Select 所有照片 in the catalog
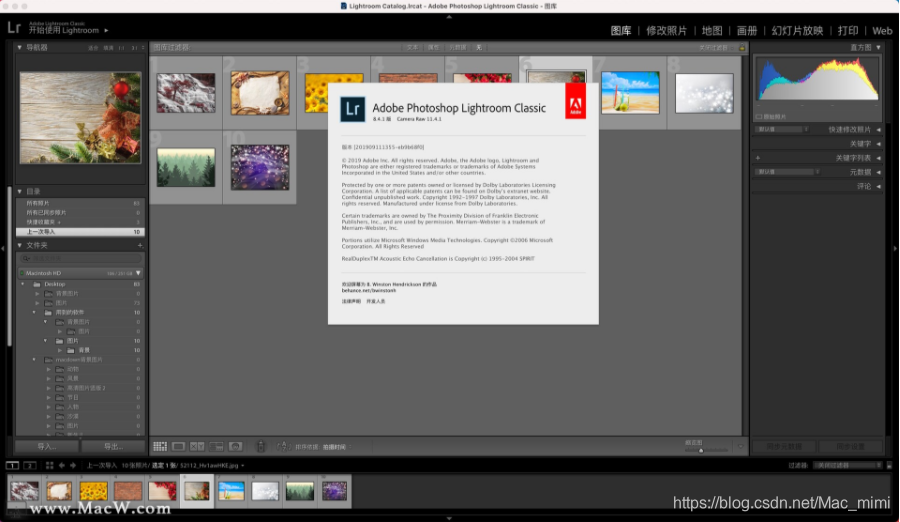This screenshot has height=522, width=900. click(80, 203)
